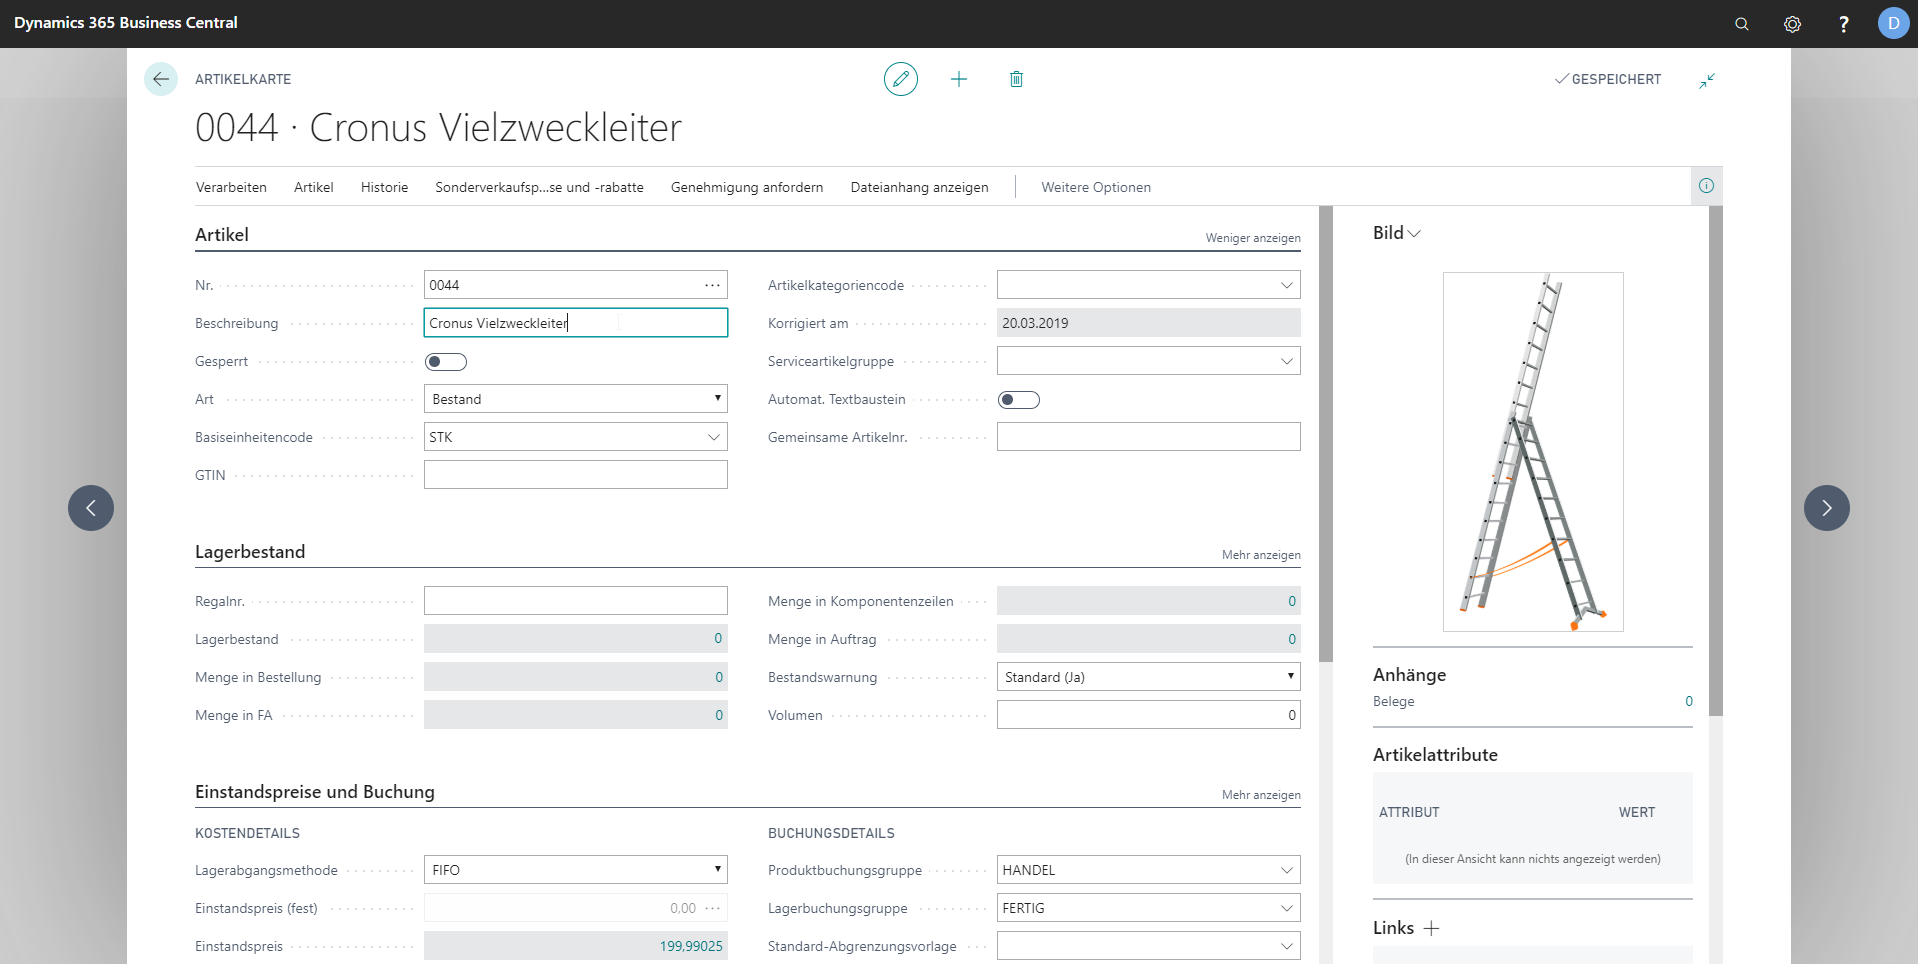
Task: Open Sonderverkaufspreise und -rabatte menu
Action: [x=539, y=187]
